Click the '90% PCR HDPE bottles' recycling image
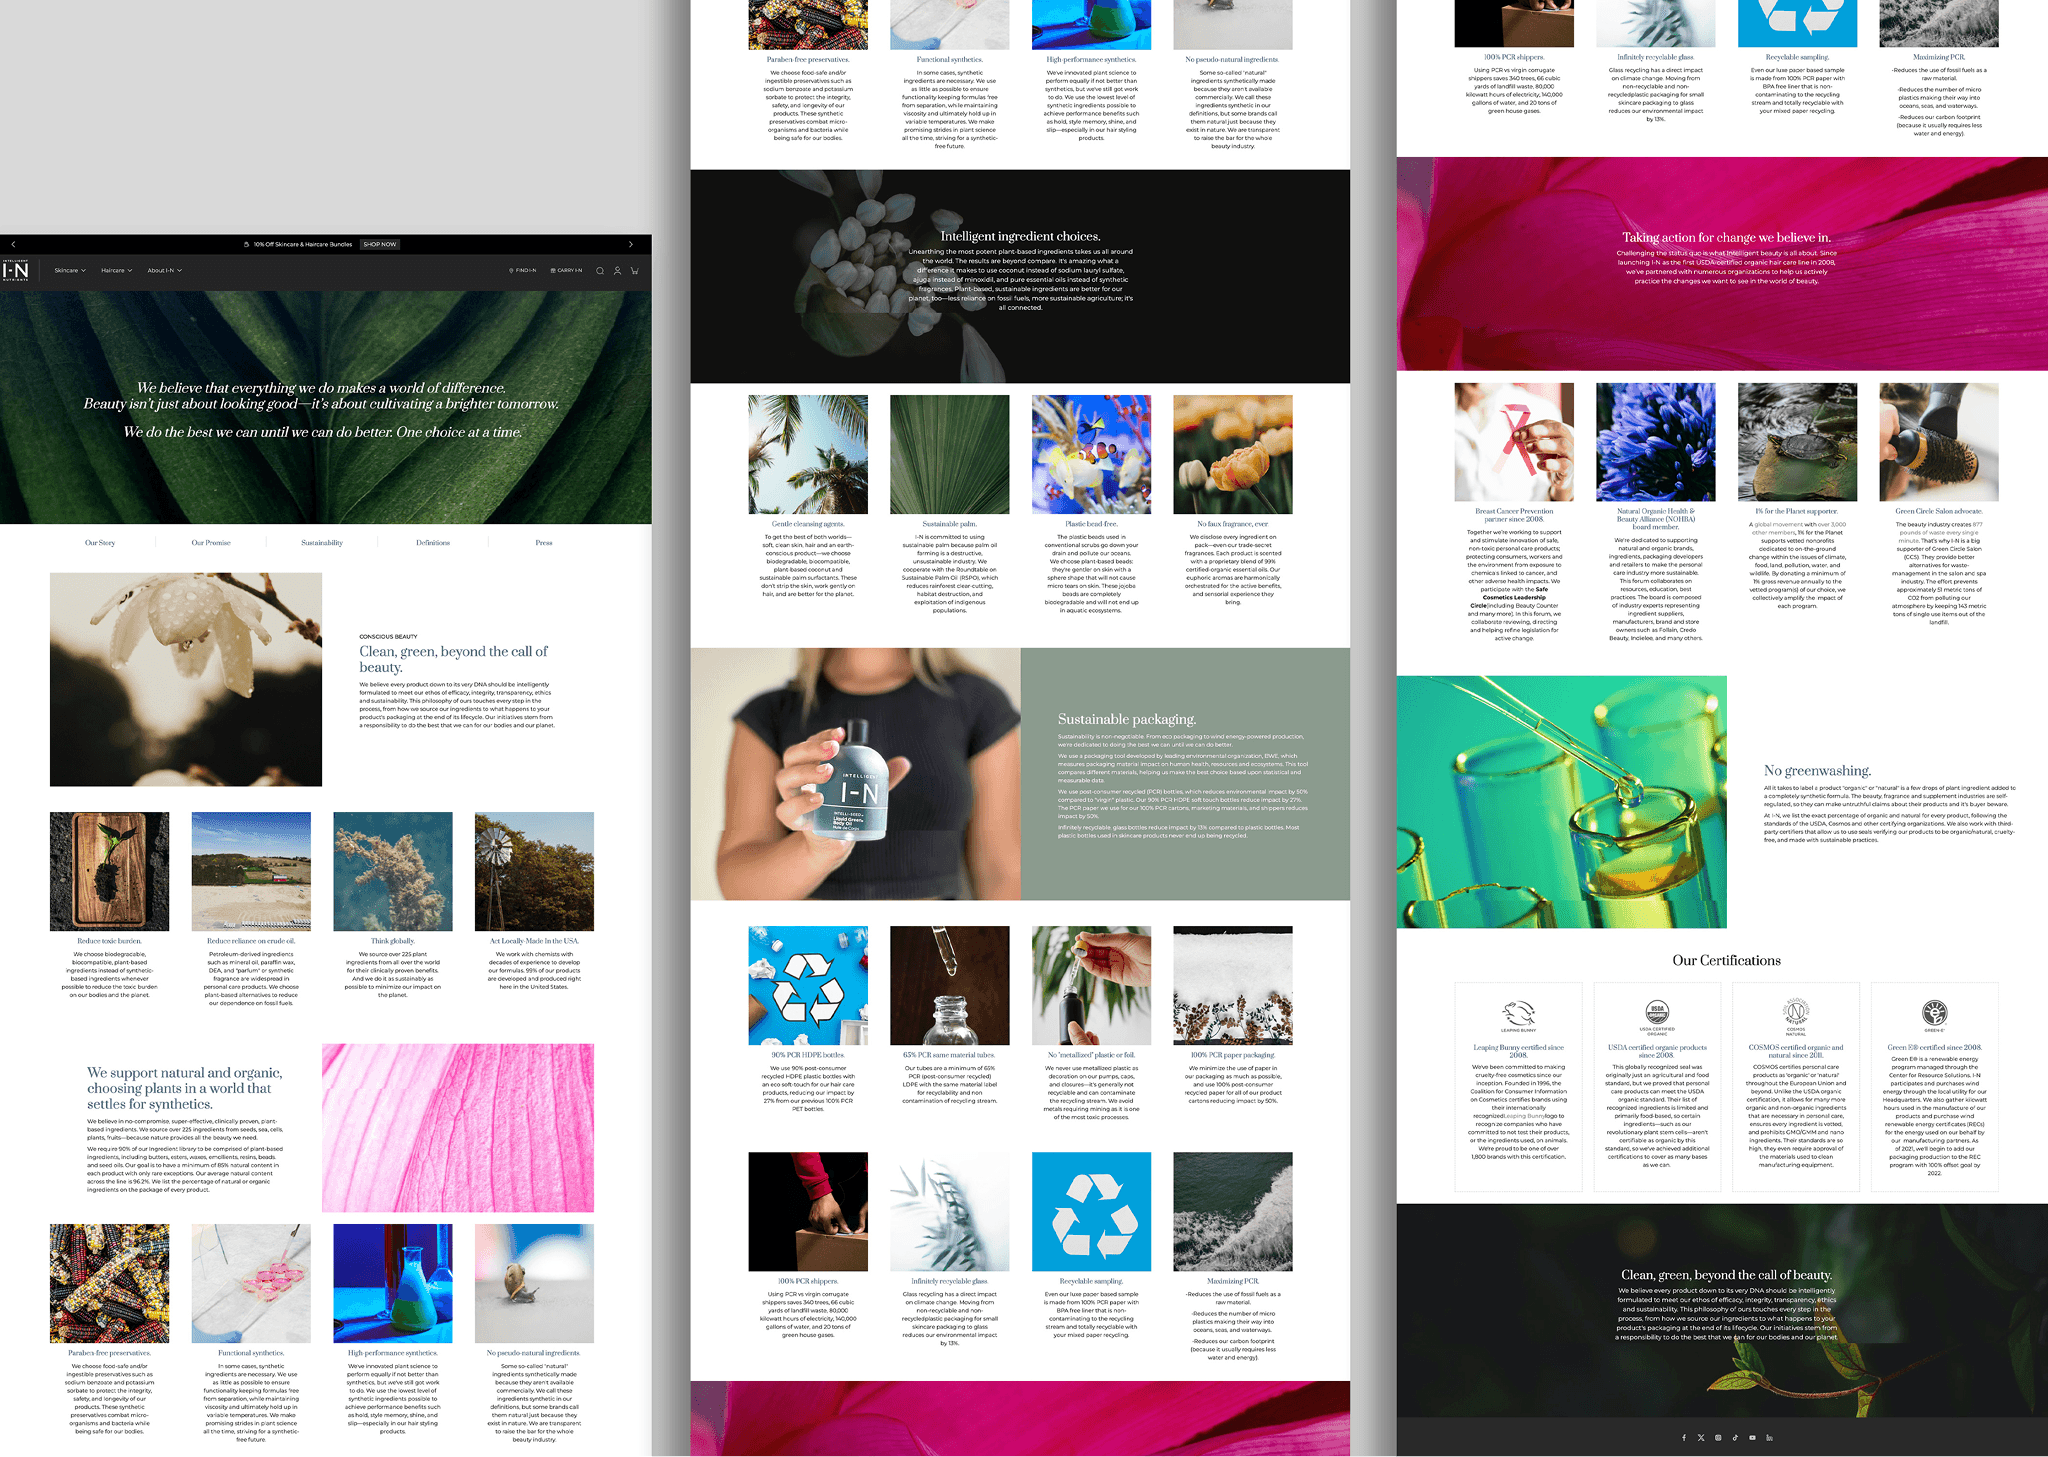This screenshot has height=1457, width=2048. (808, 985)
